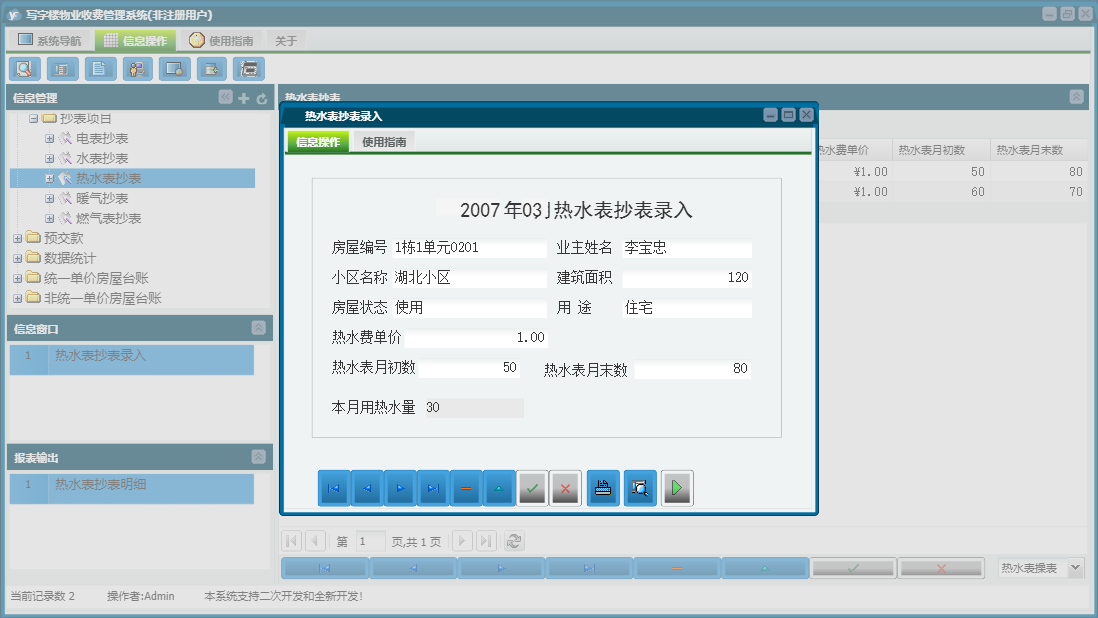Go to the next record in the dialog
Screen dimensions: 1098x618
401,488
